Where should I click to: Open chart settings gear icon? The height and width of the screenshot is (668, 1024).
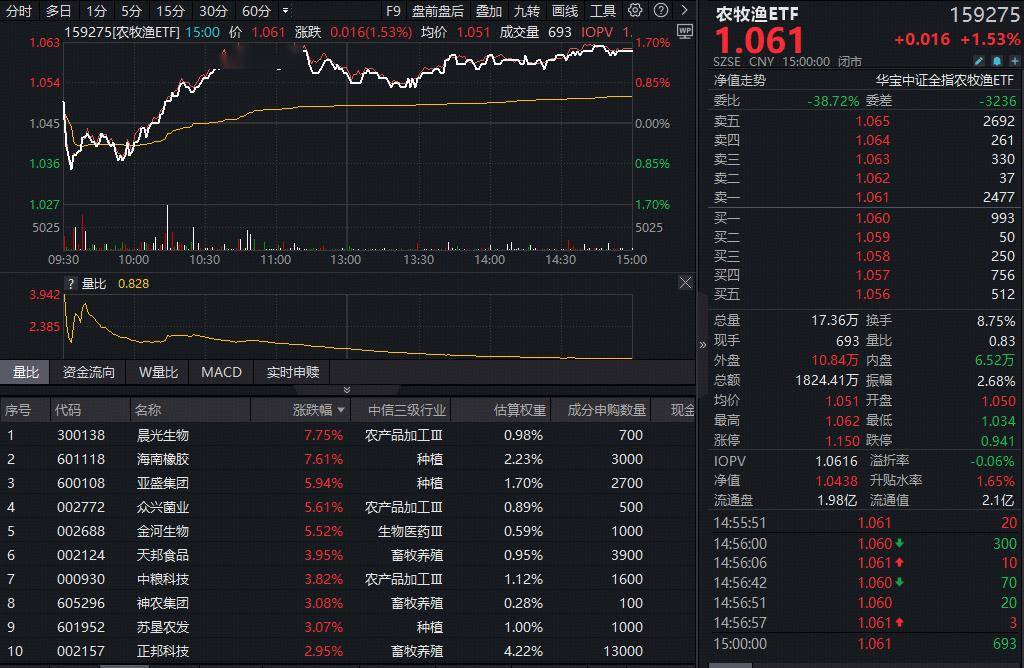(636, 11)
